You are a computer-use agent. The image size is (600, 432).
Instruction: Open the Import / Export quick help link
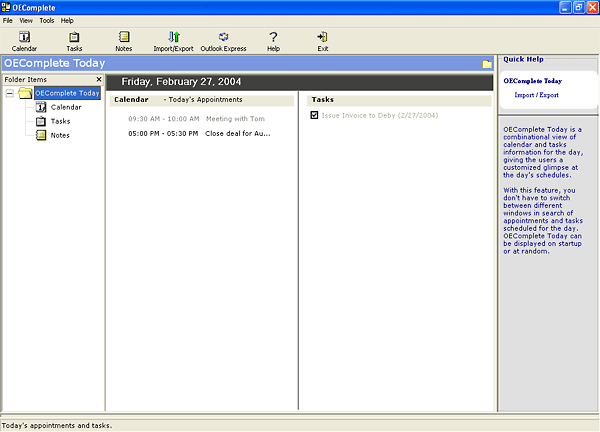536,95
